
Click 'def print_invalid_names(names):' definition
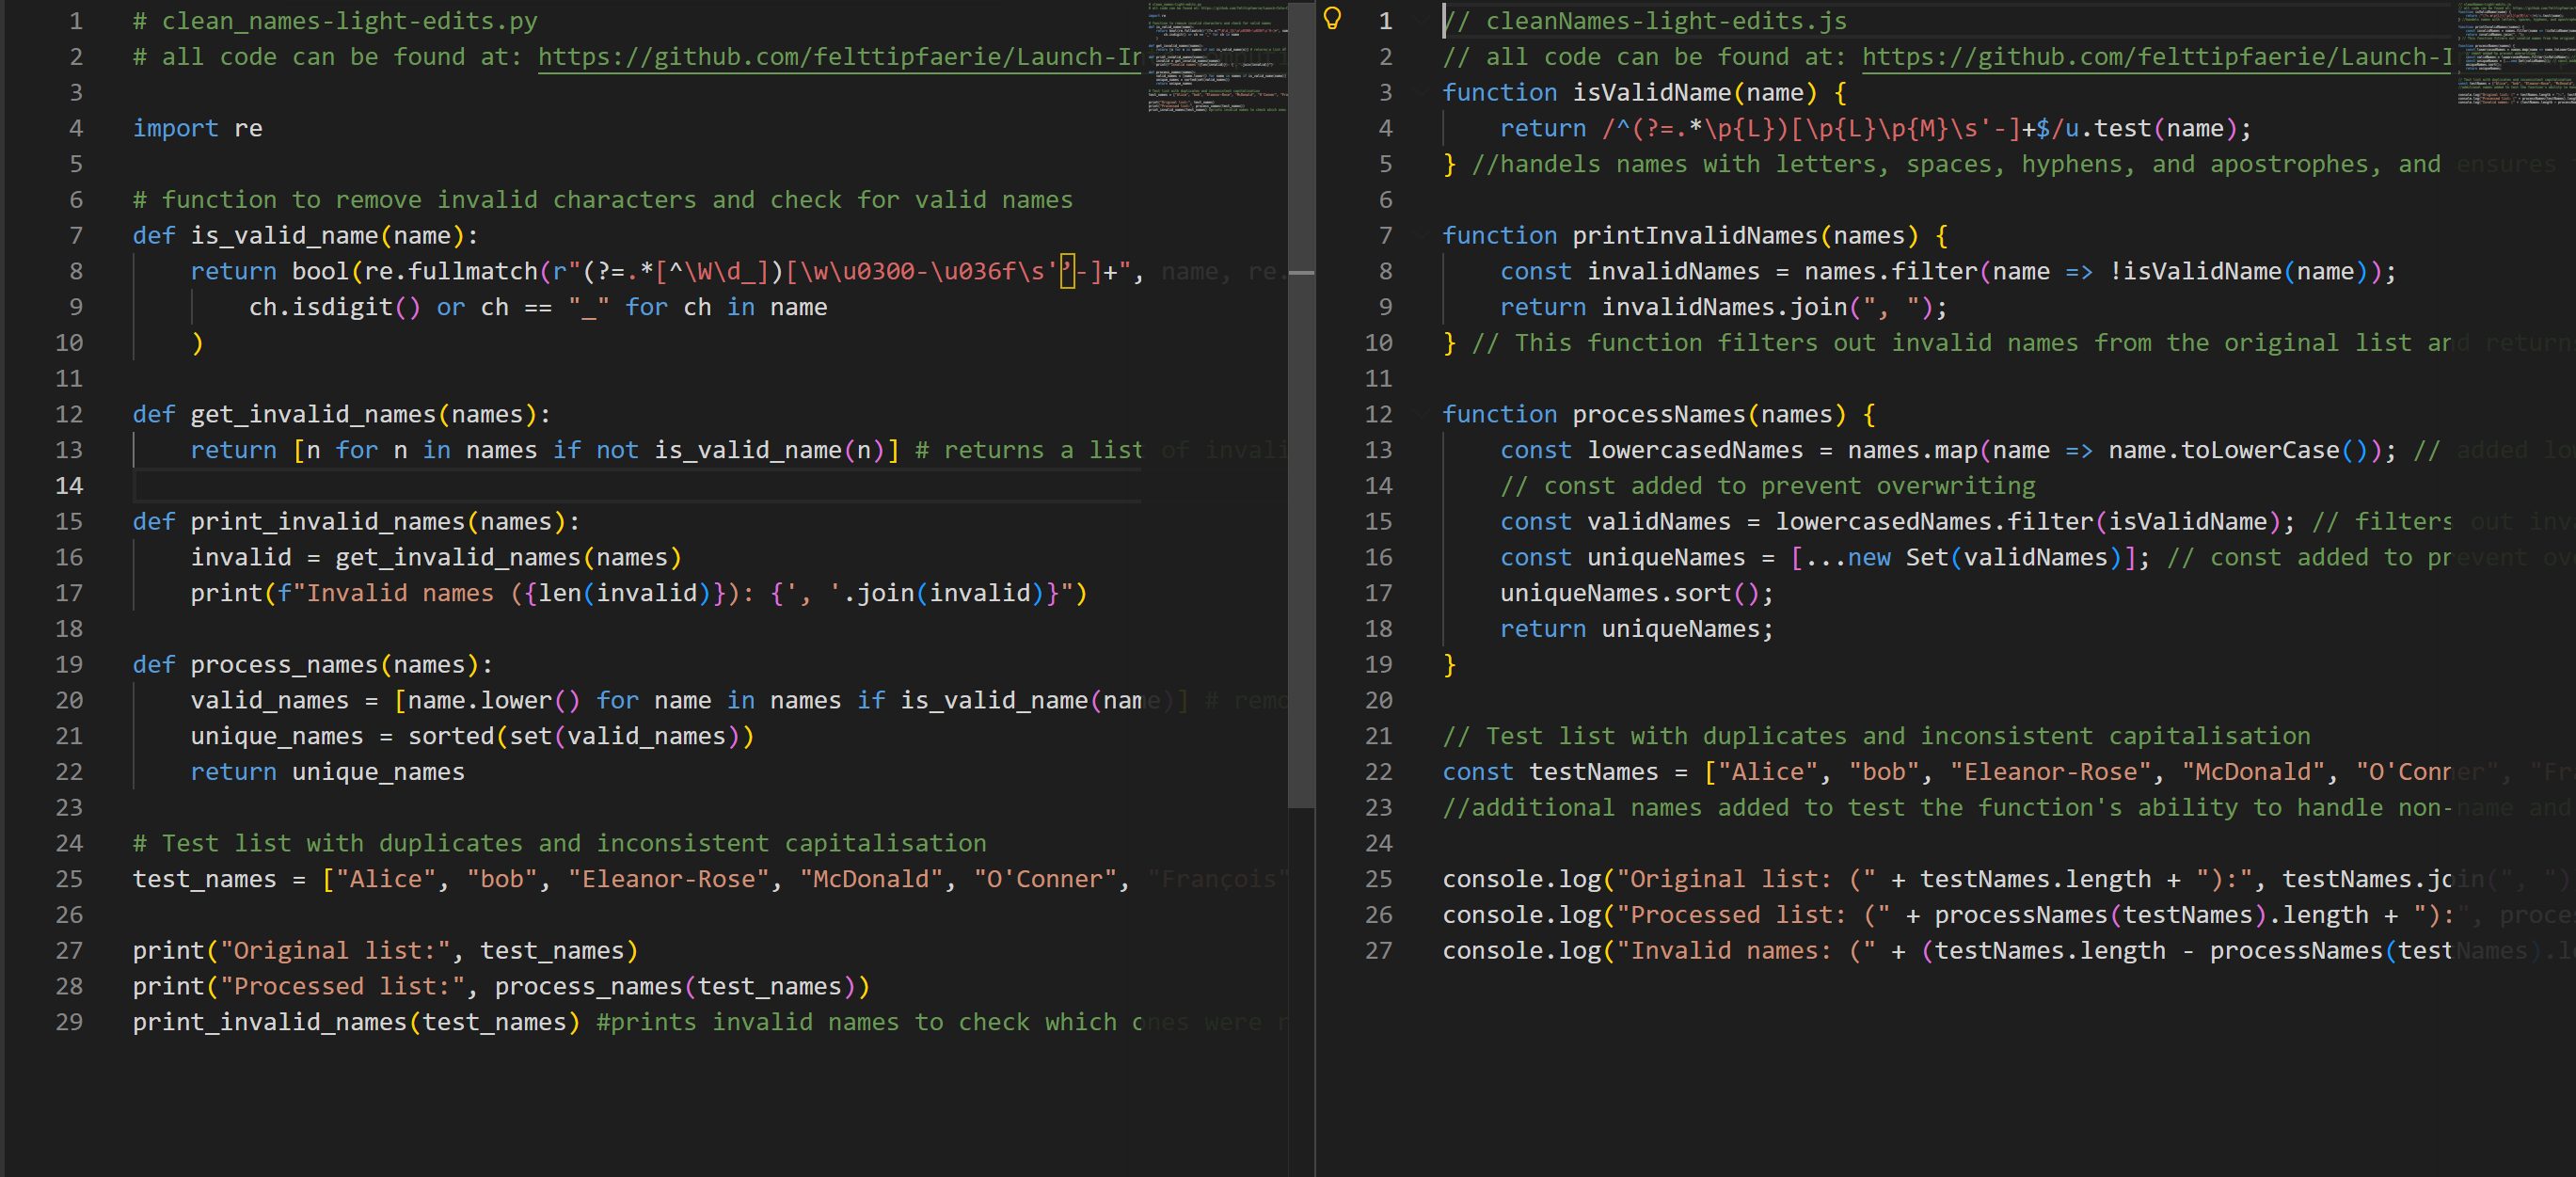[x=357, y=522]
